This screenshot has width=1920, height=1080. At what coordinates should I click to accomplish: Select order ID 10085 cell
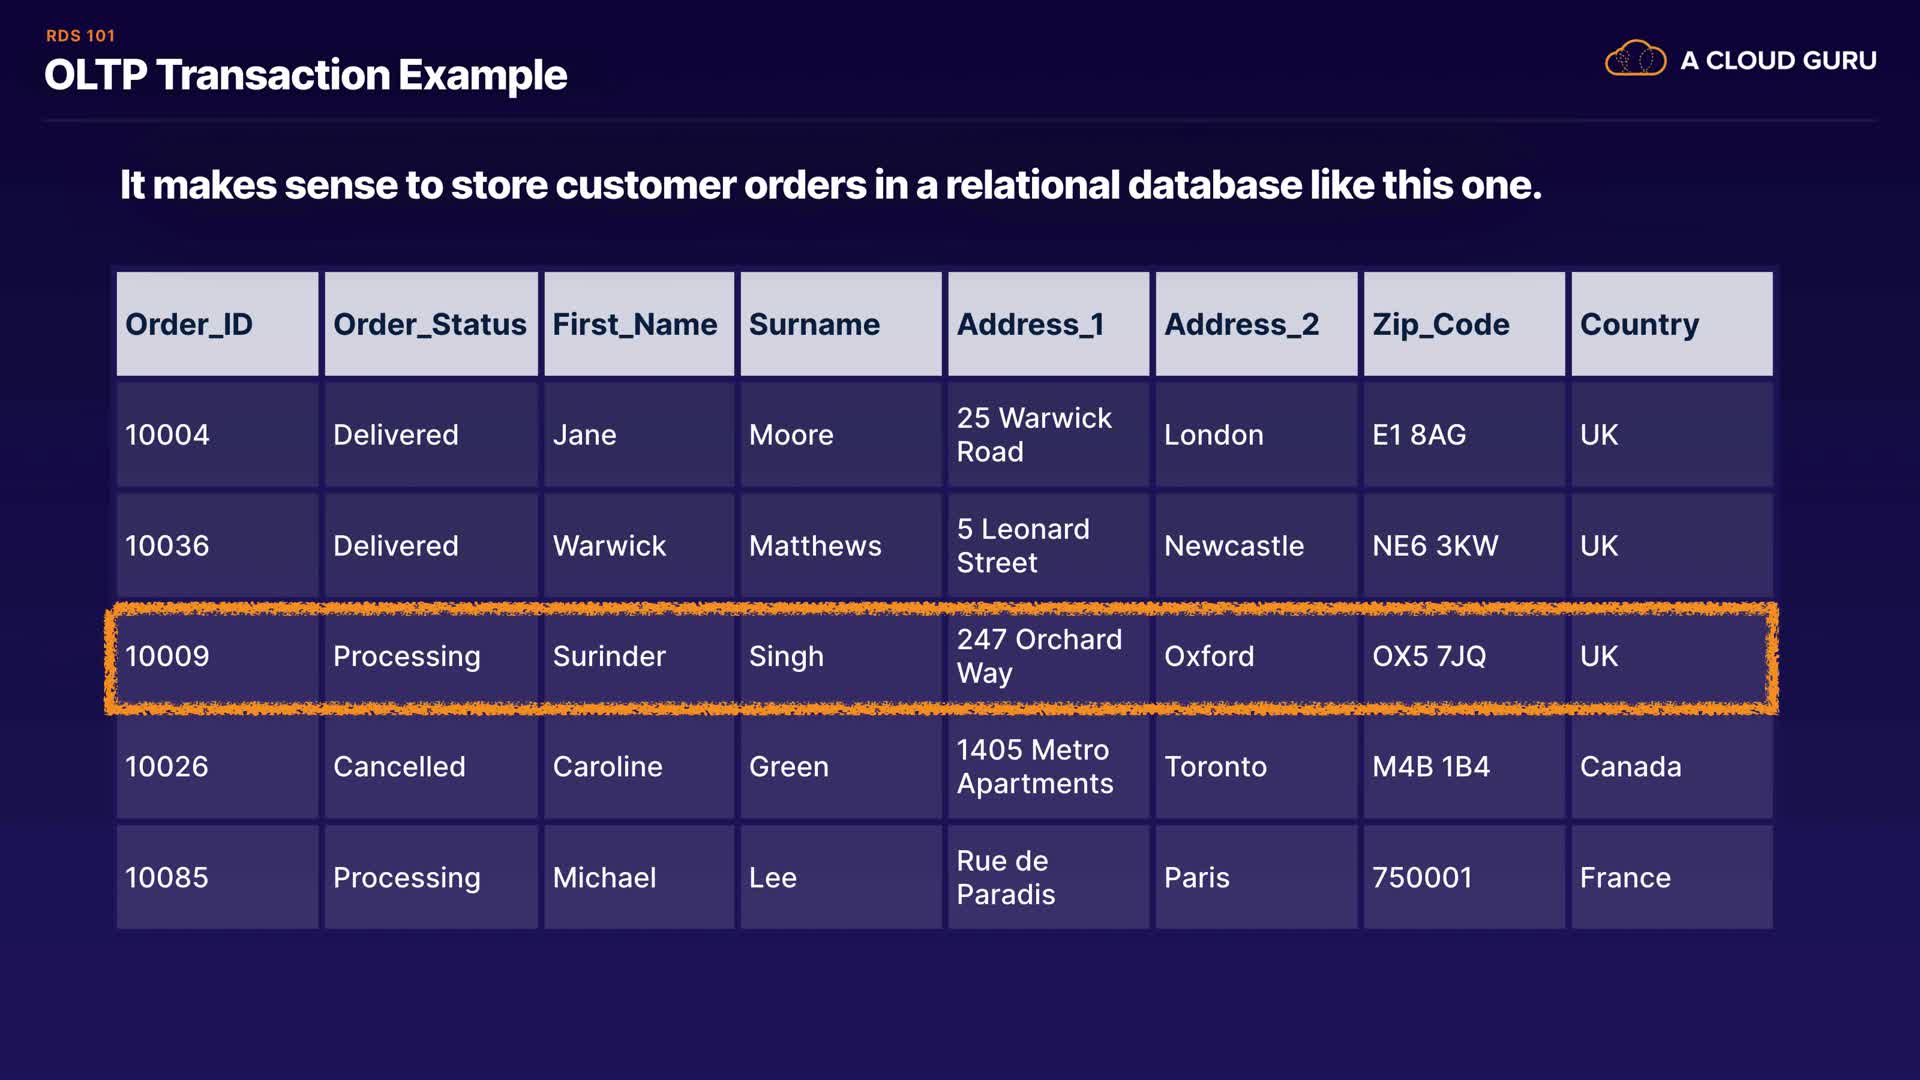click(167, 878)
